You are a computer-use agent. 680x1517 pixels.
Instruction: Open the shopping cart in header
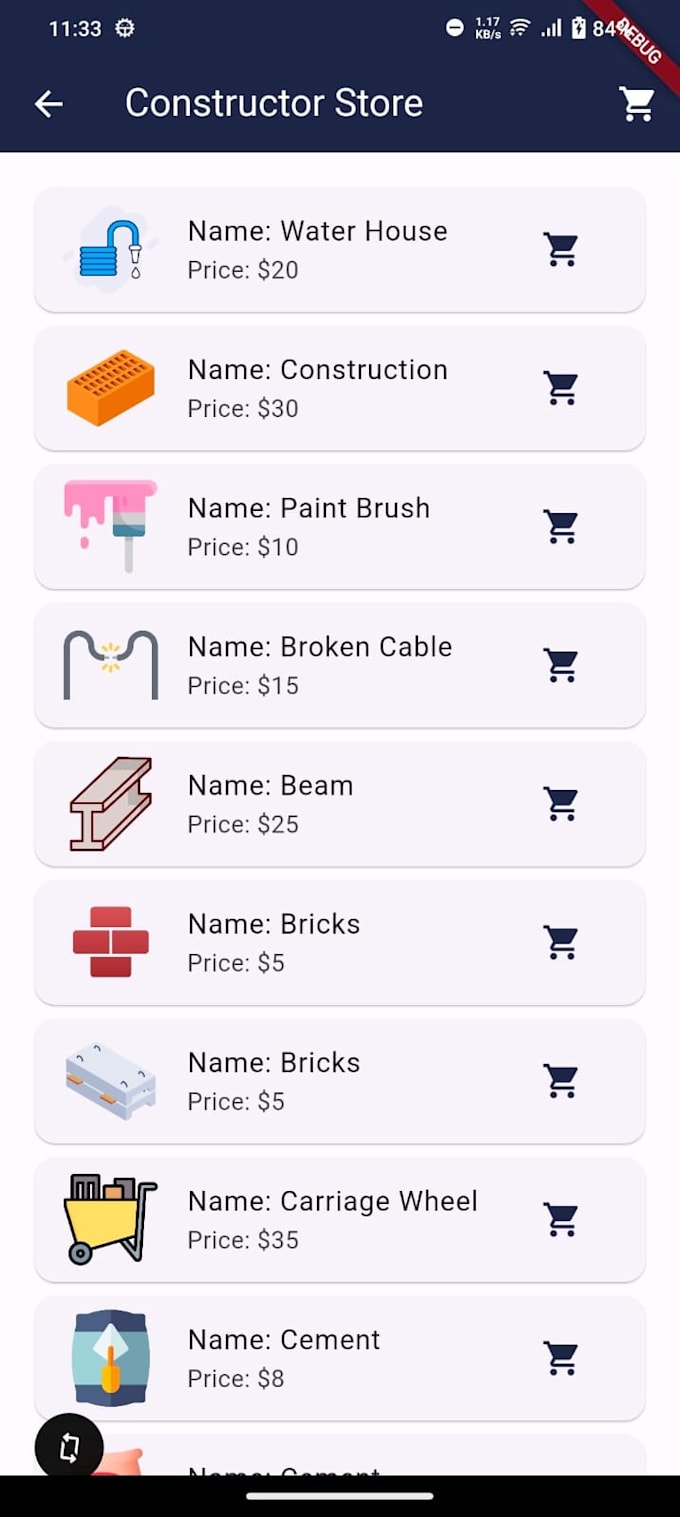coord(637,103)
